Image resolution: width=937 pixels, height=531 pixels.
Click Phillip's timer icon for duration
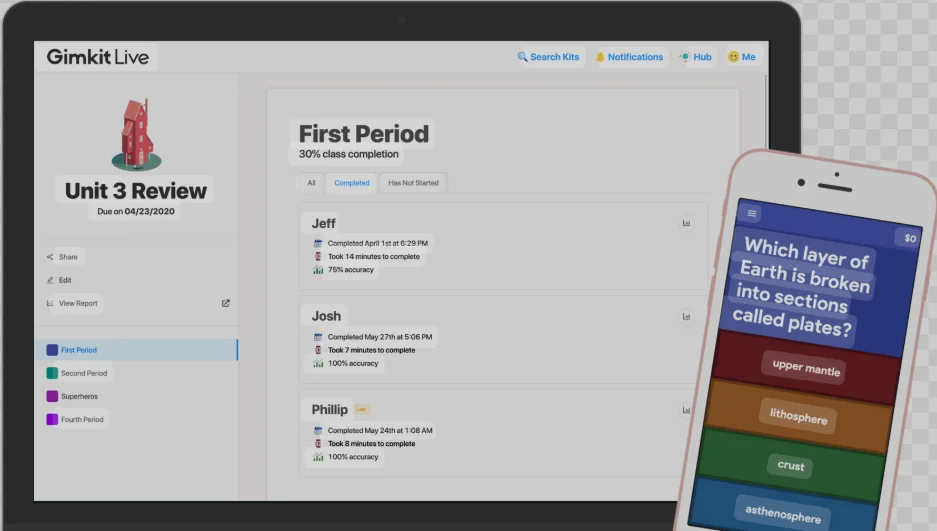point(318,444)
